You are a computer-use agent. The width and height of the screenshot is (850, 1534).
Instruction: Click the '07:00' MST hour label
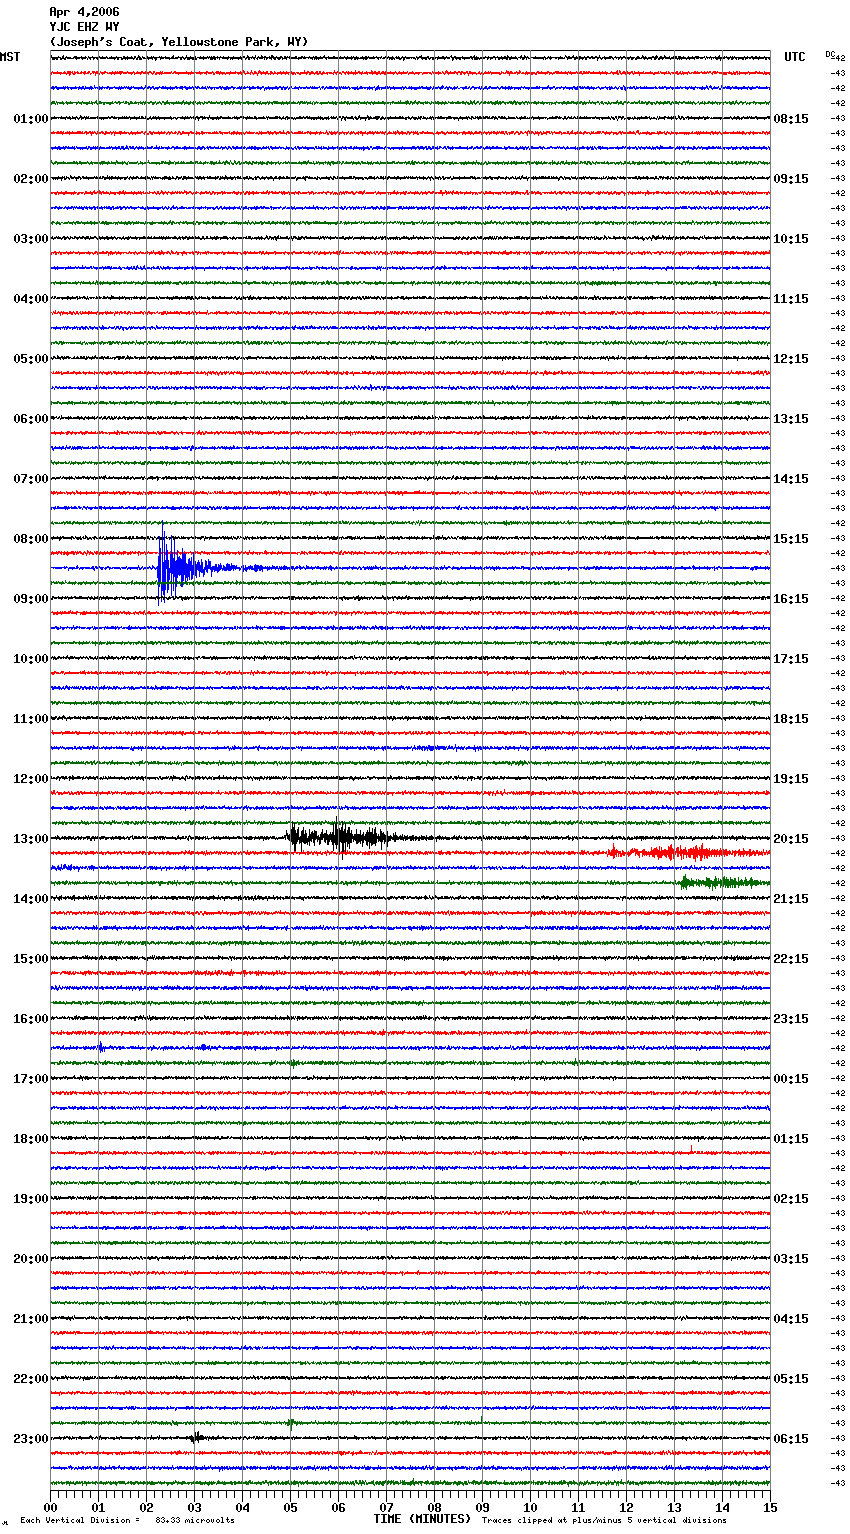point(31,479)
